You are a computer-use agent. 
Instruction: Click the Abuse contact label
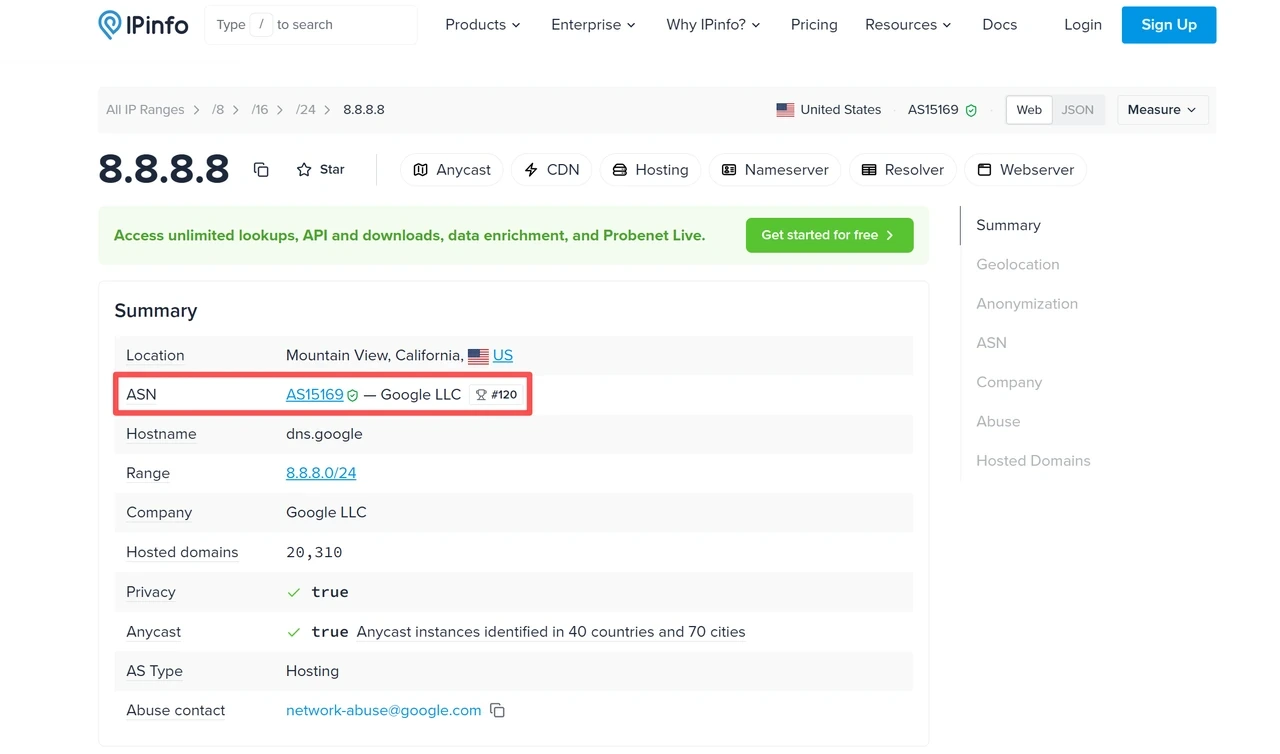(175, 711)
